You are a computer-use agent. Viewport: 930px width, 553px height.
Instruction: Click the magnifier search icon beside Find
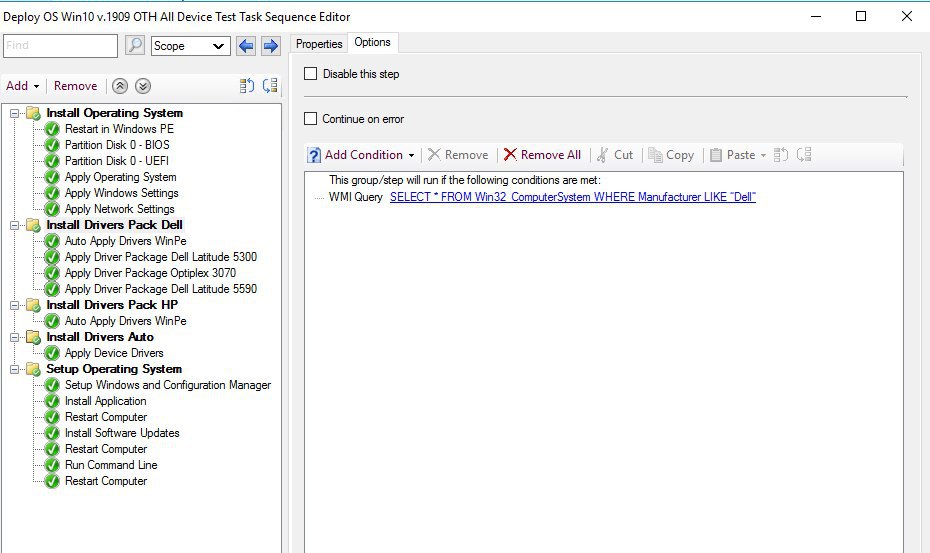(x=135, y=45)
